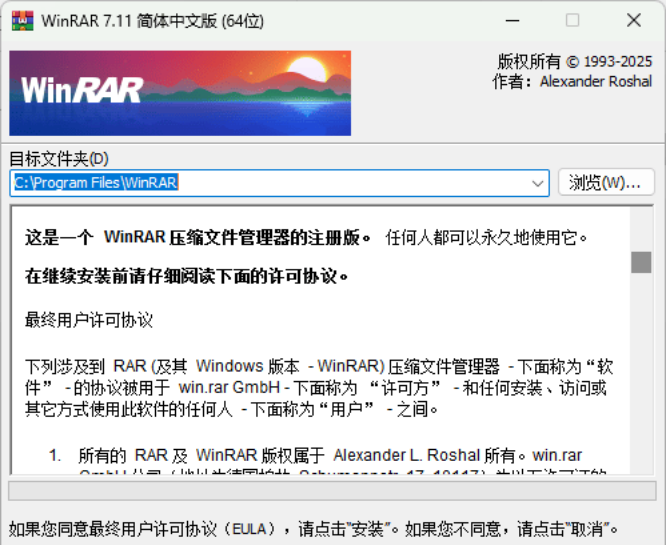Click clause 1 mentioning Alexander L. Roshal
Image resolution: width=666 pixels, height=545 pixels.
pos(330,460)
